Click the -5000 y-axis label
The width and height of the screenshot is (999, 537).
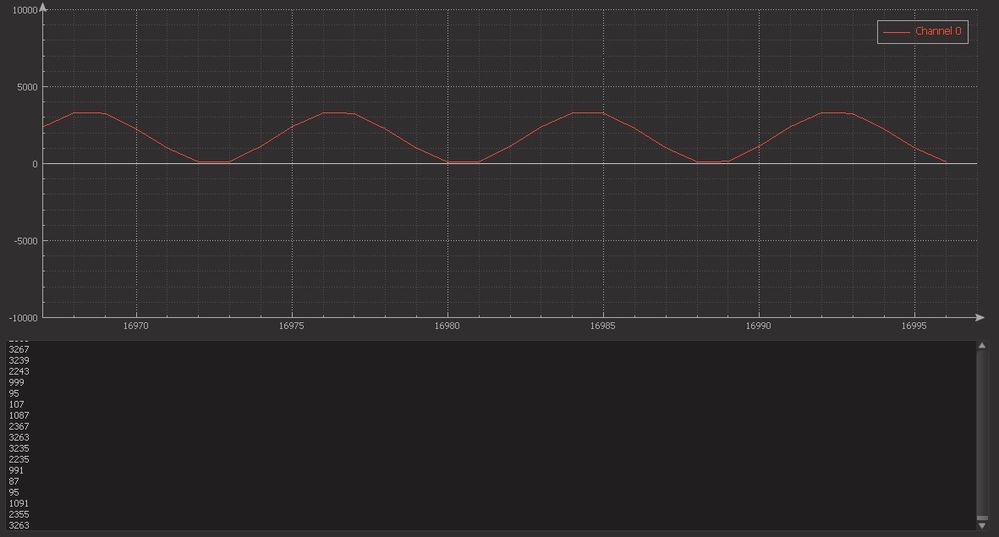pos(25,241)
